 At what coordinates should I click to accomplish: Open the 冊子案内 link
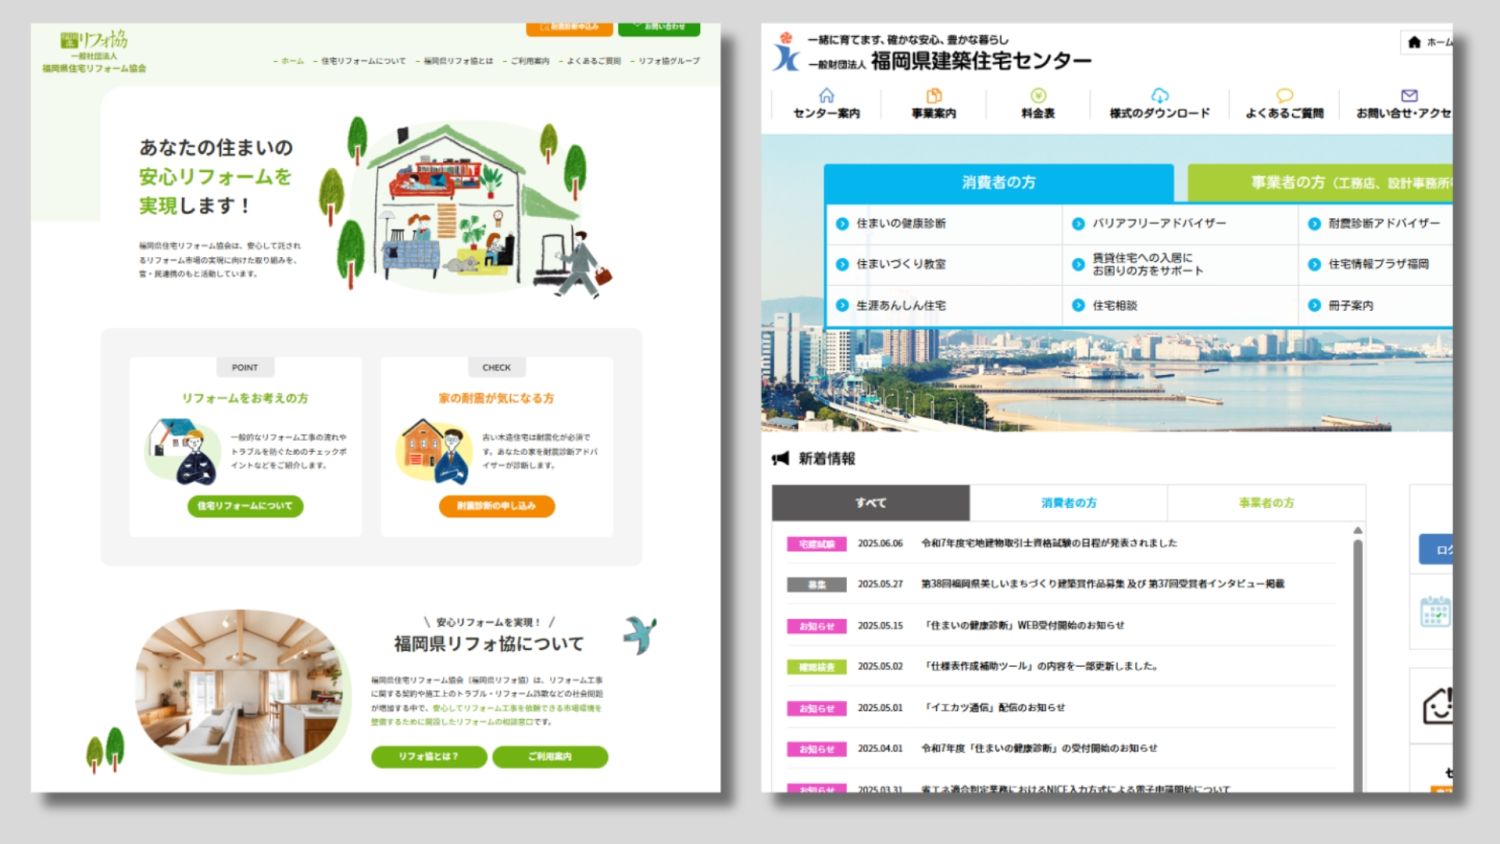click(1351, 305)
